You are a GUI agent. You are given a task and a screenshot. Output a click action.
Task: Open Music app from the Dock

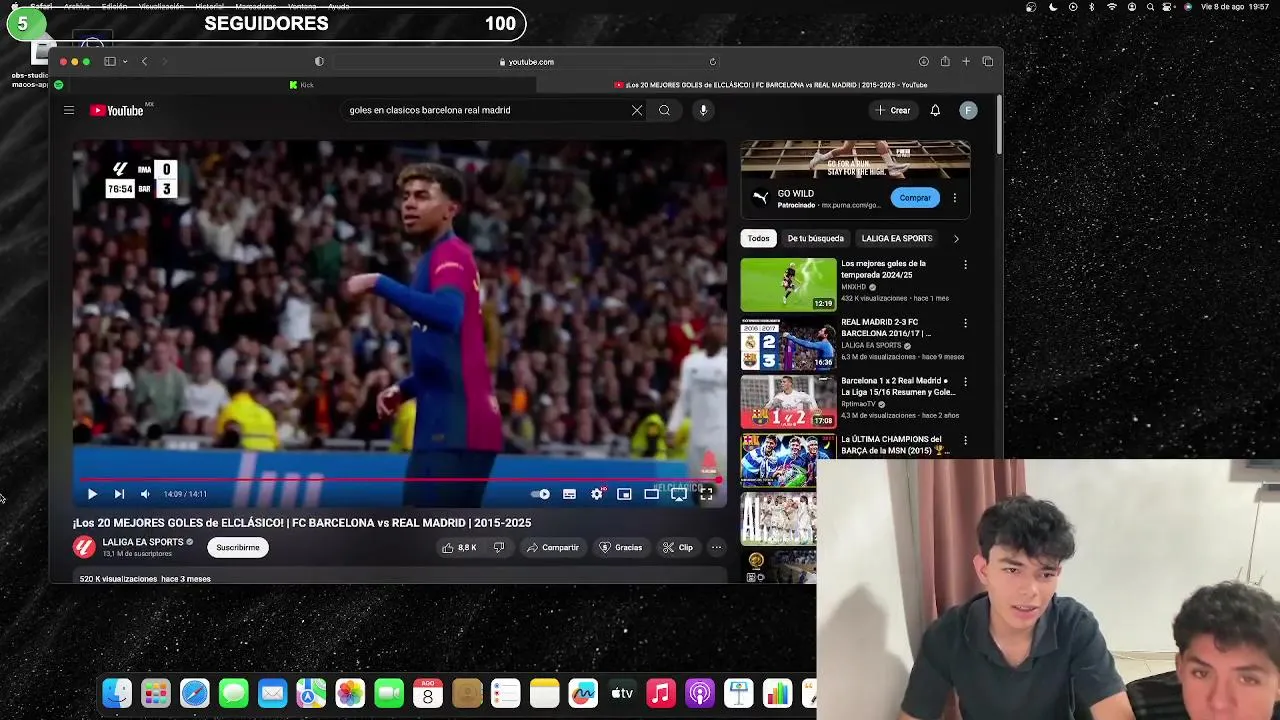(x=661, y=694)
